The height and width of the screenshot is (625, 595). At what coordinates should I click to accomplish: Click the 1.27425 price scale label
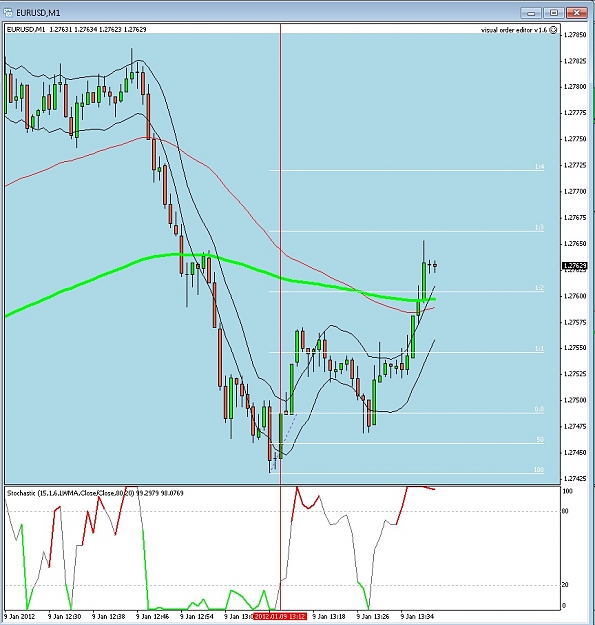click(x=575, y=478)
